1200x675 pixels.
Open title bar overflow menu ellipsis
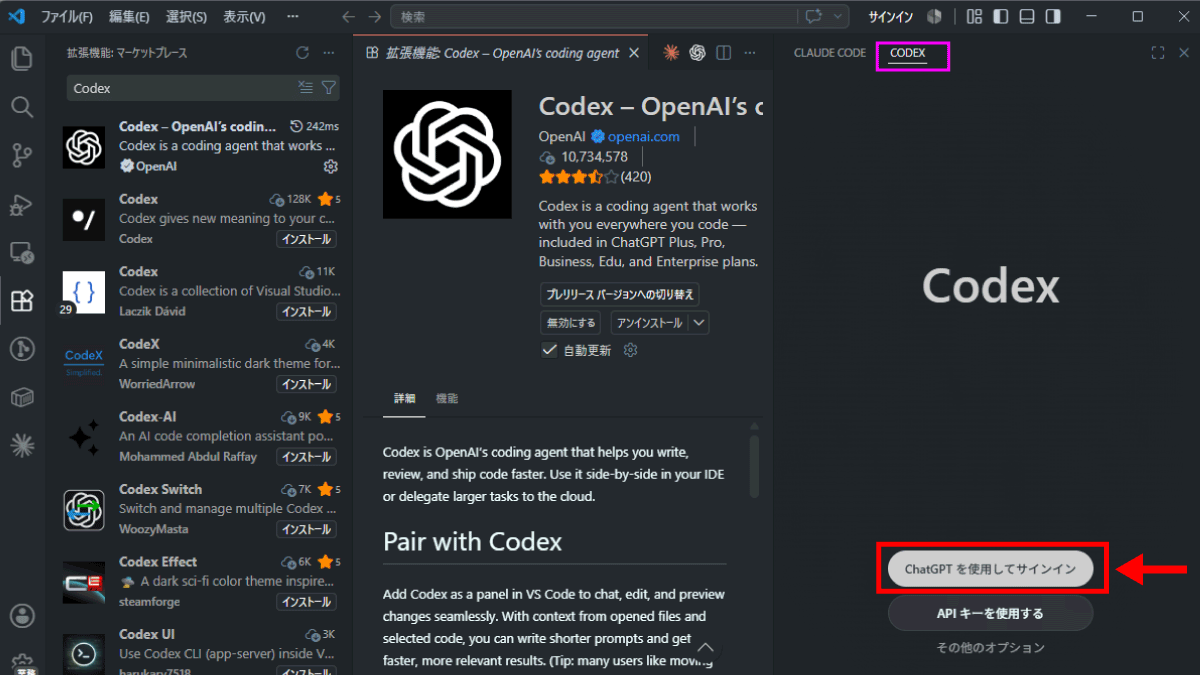tap(292, 17)
